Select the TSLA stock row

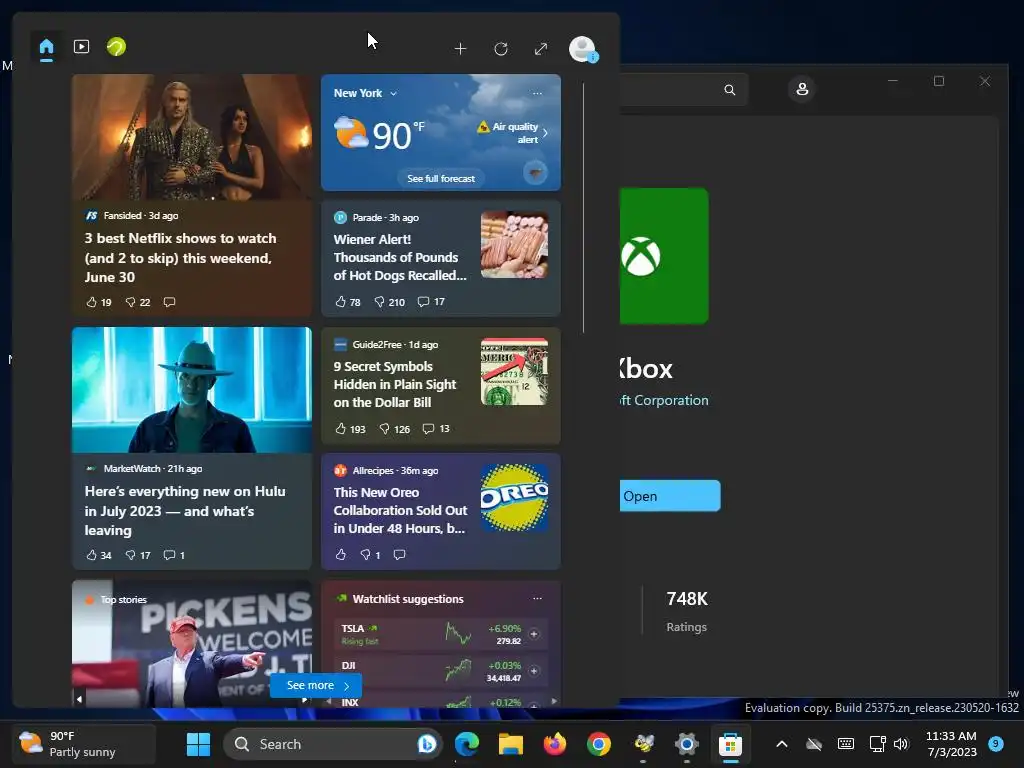pos(441,634)
